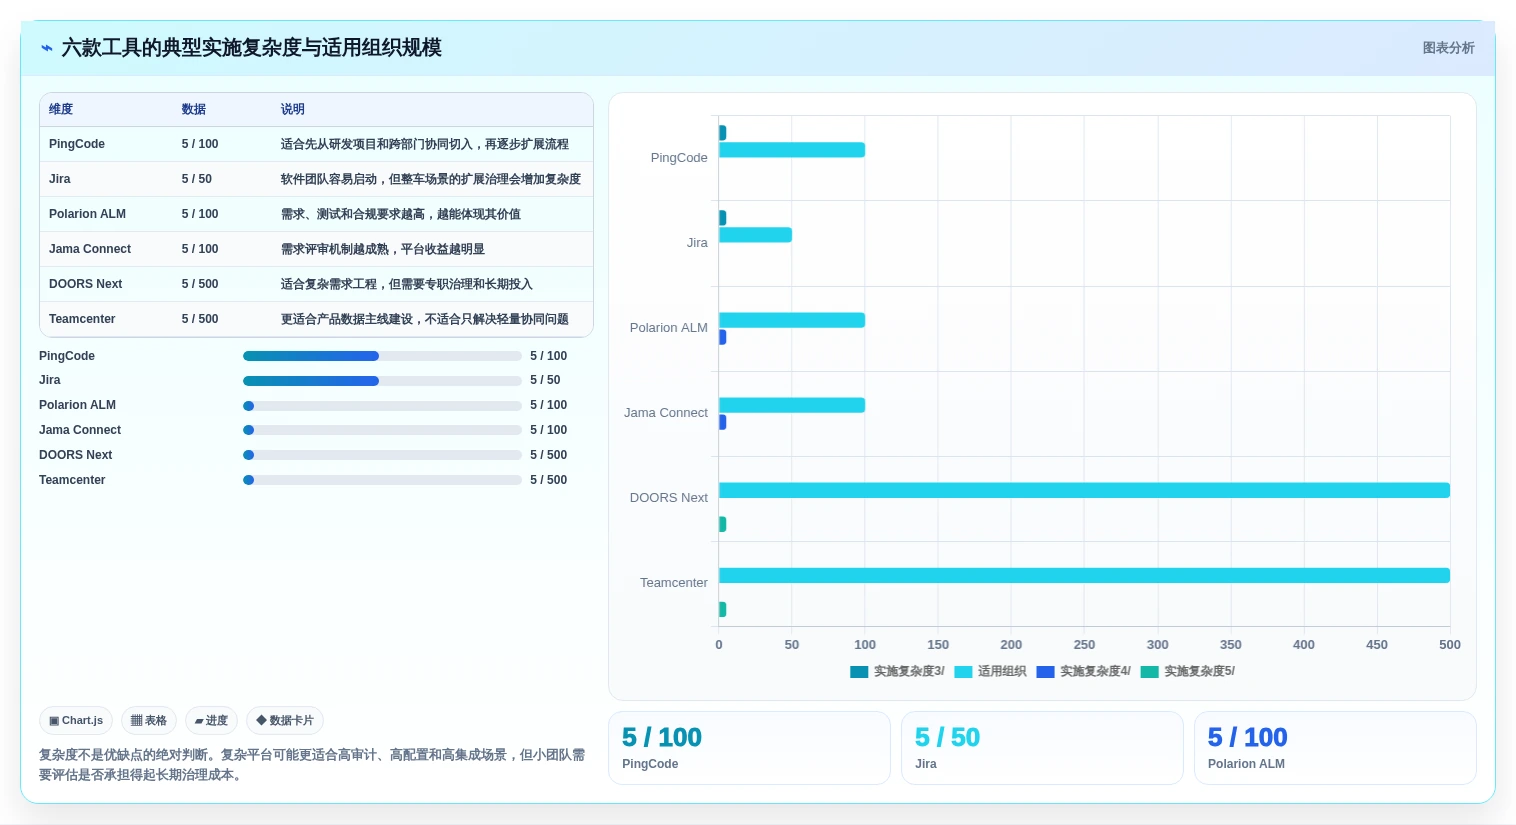The height and width of the screenshot is (825, 1516).
Task: Click the PingCode y-axis label in the chart
Action: [x=679, y=158]
